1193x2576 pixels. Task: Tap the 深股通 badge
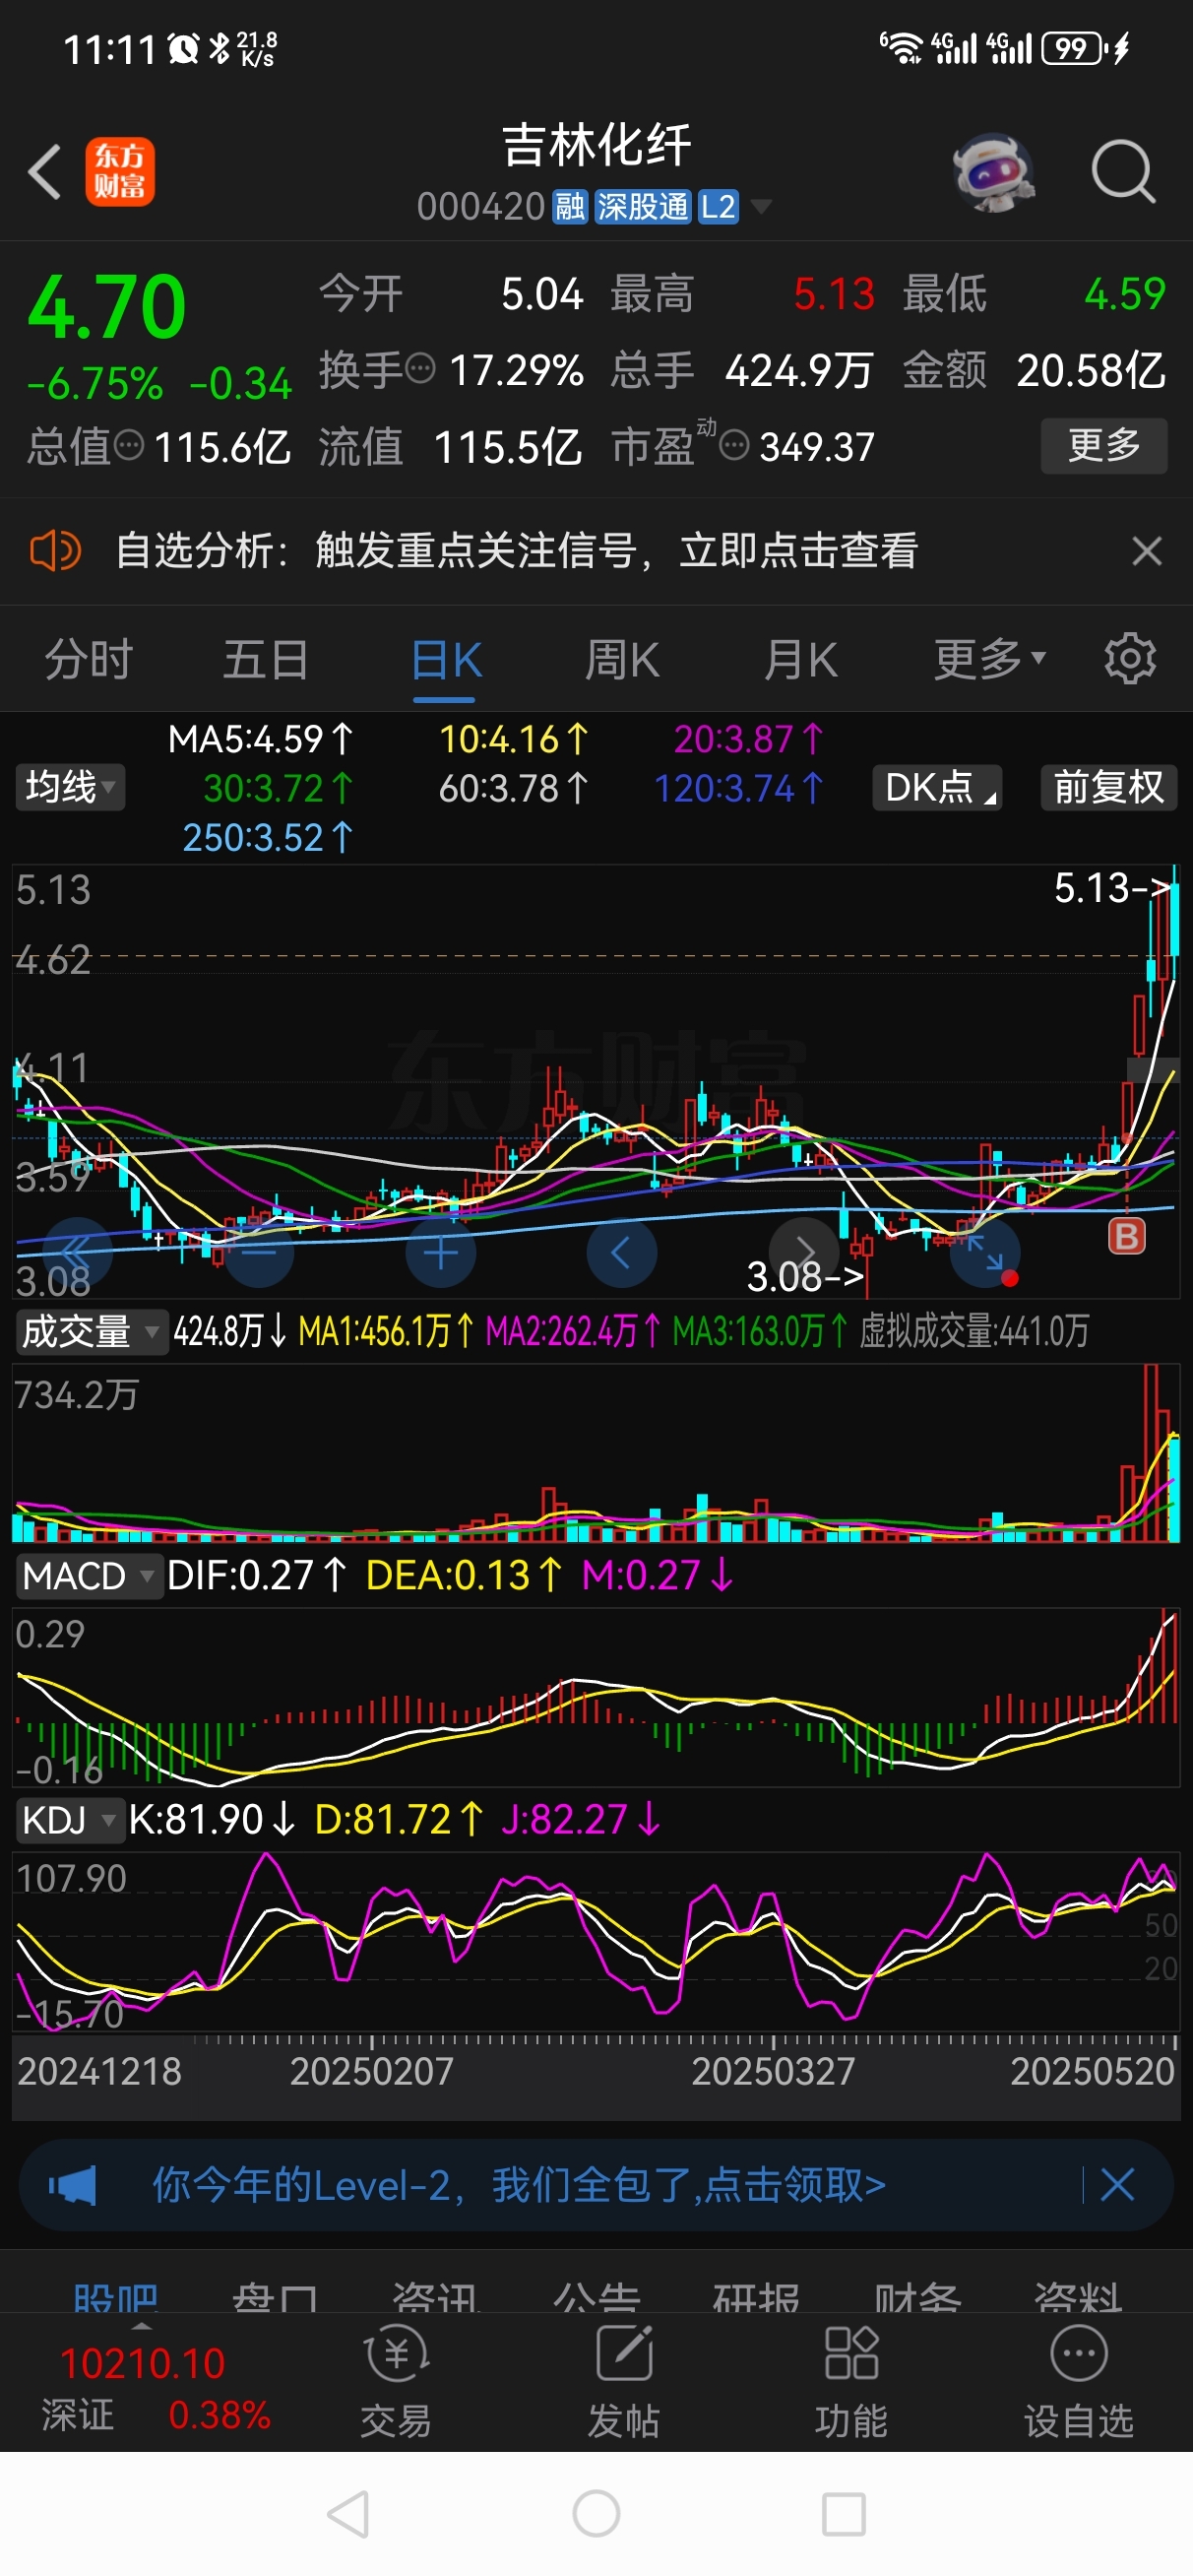coord(643,207)
